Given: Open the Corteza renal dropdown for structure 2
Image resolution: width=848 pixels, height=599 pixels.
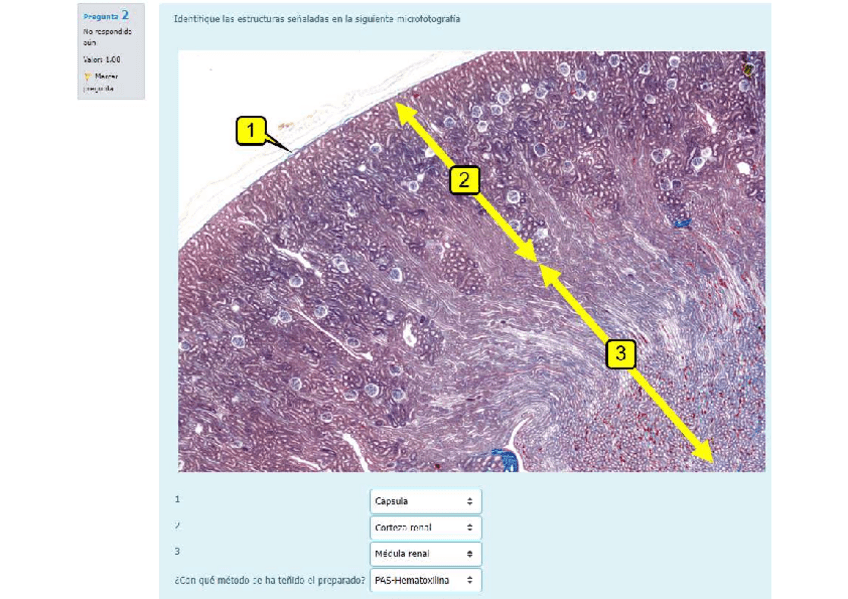Looking at the screenshot, I should click(426, 528).
